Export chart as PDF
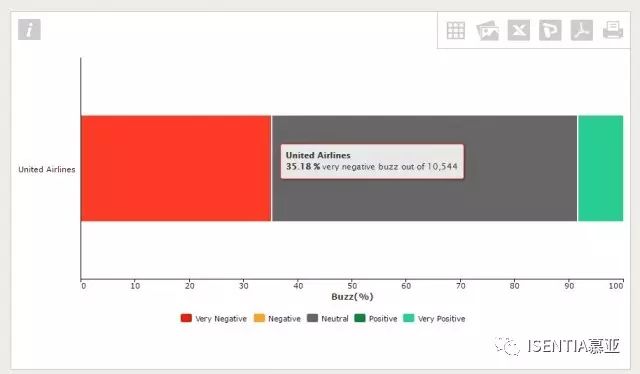This screenshot has width=640, height=374. 582,30
